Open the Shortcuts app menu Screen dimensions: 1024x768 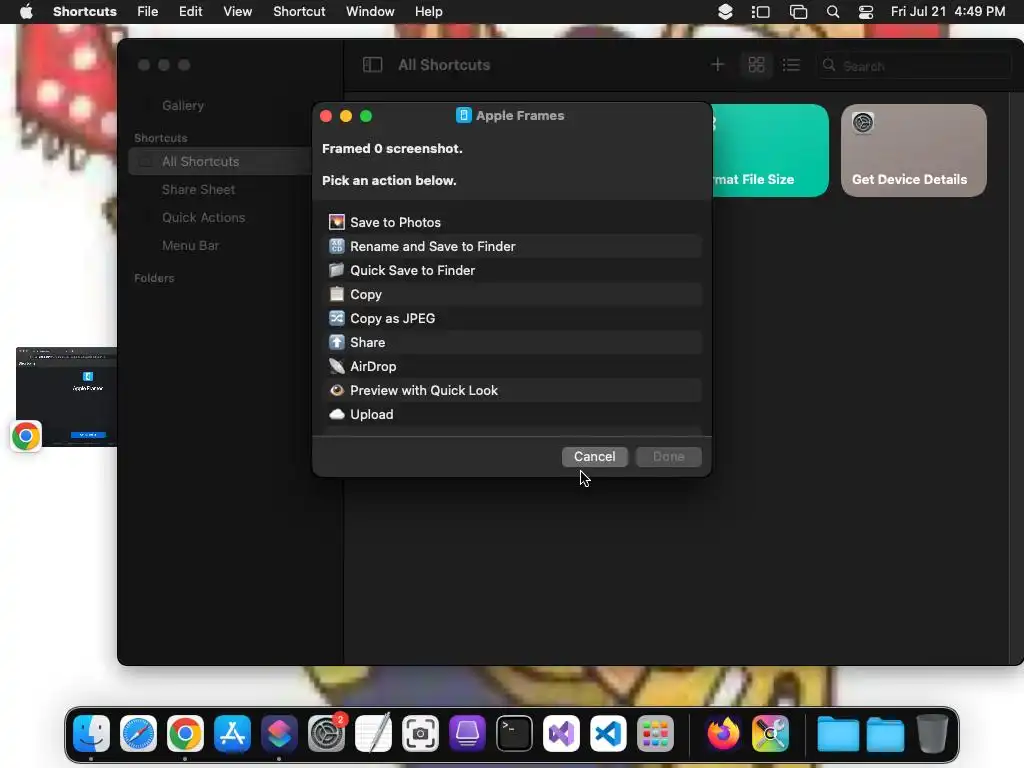point(85,12)
